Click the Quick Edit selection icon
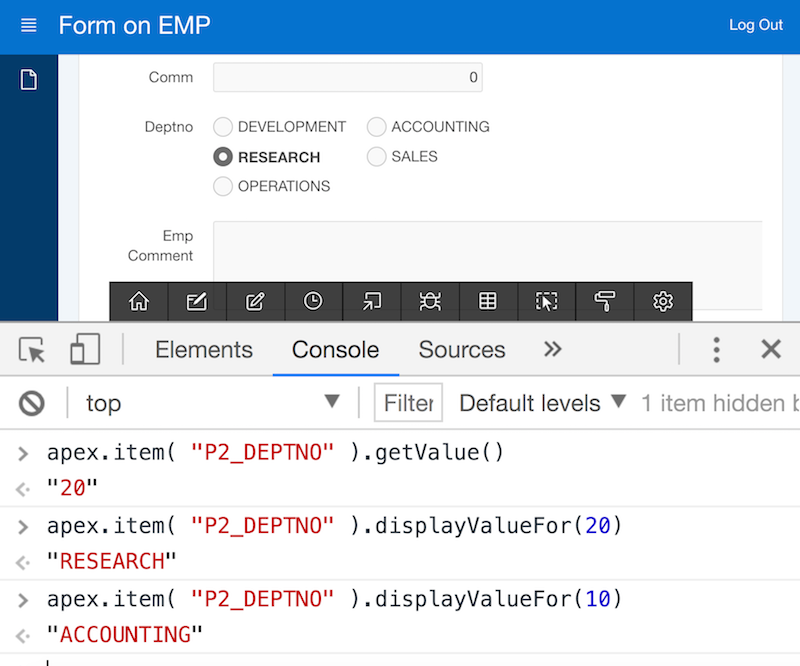This screenshot has height=666, width=800. tap(546, 301)
